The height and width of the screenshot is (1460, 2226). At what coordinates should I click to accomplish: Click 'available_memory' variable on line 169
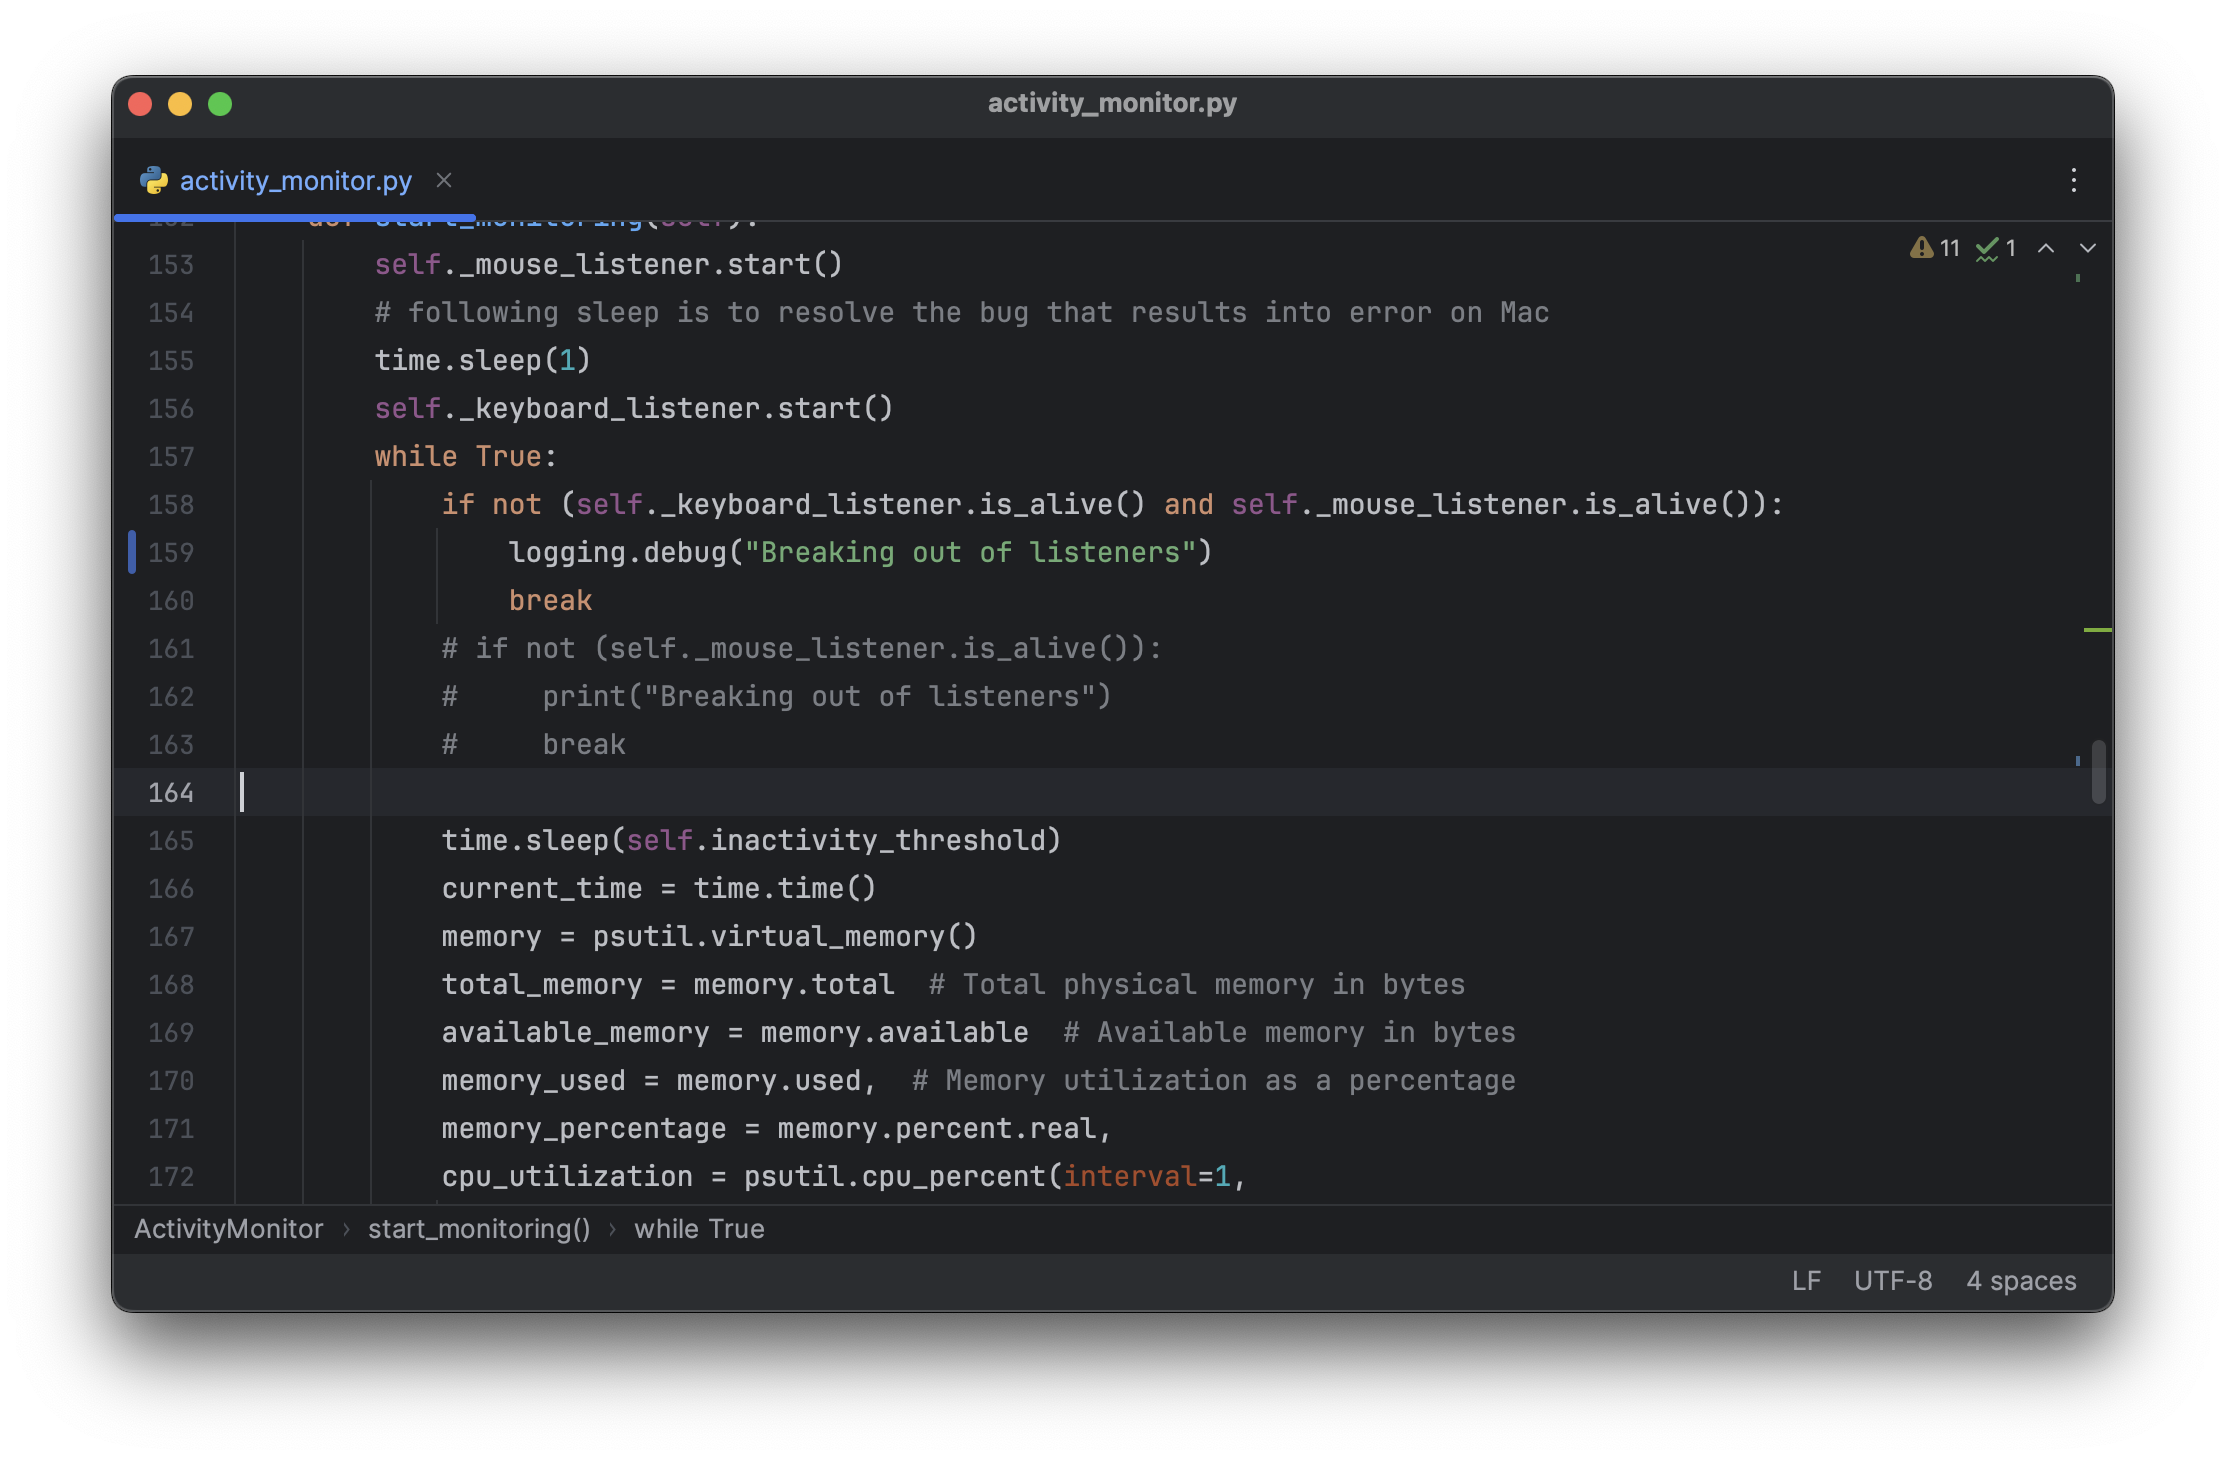pos(575,1032)
